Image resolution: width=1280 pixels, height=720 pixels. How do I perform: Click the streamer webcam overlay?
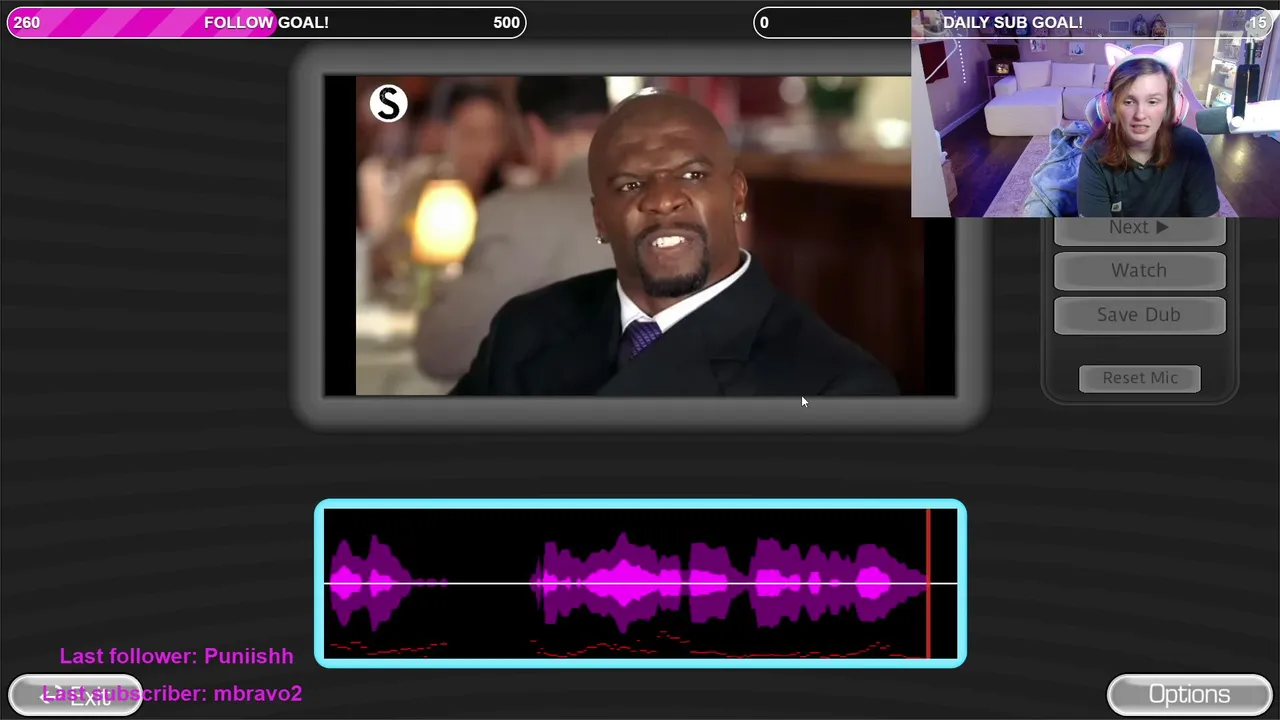[x=1095, y=114]
